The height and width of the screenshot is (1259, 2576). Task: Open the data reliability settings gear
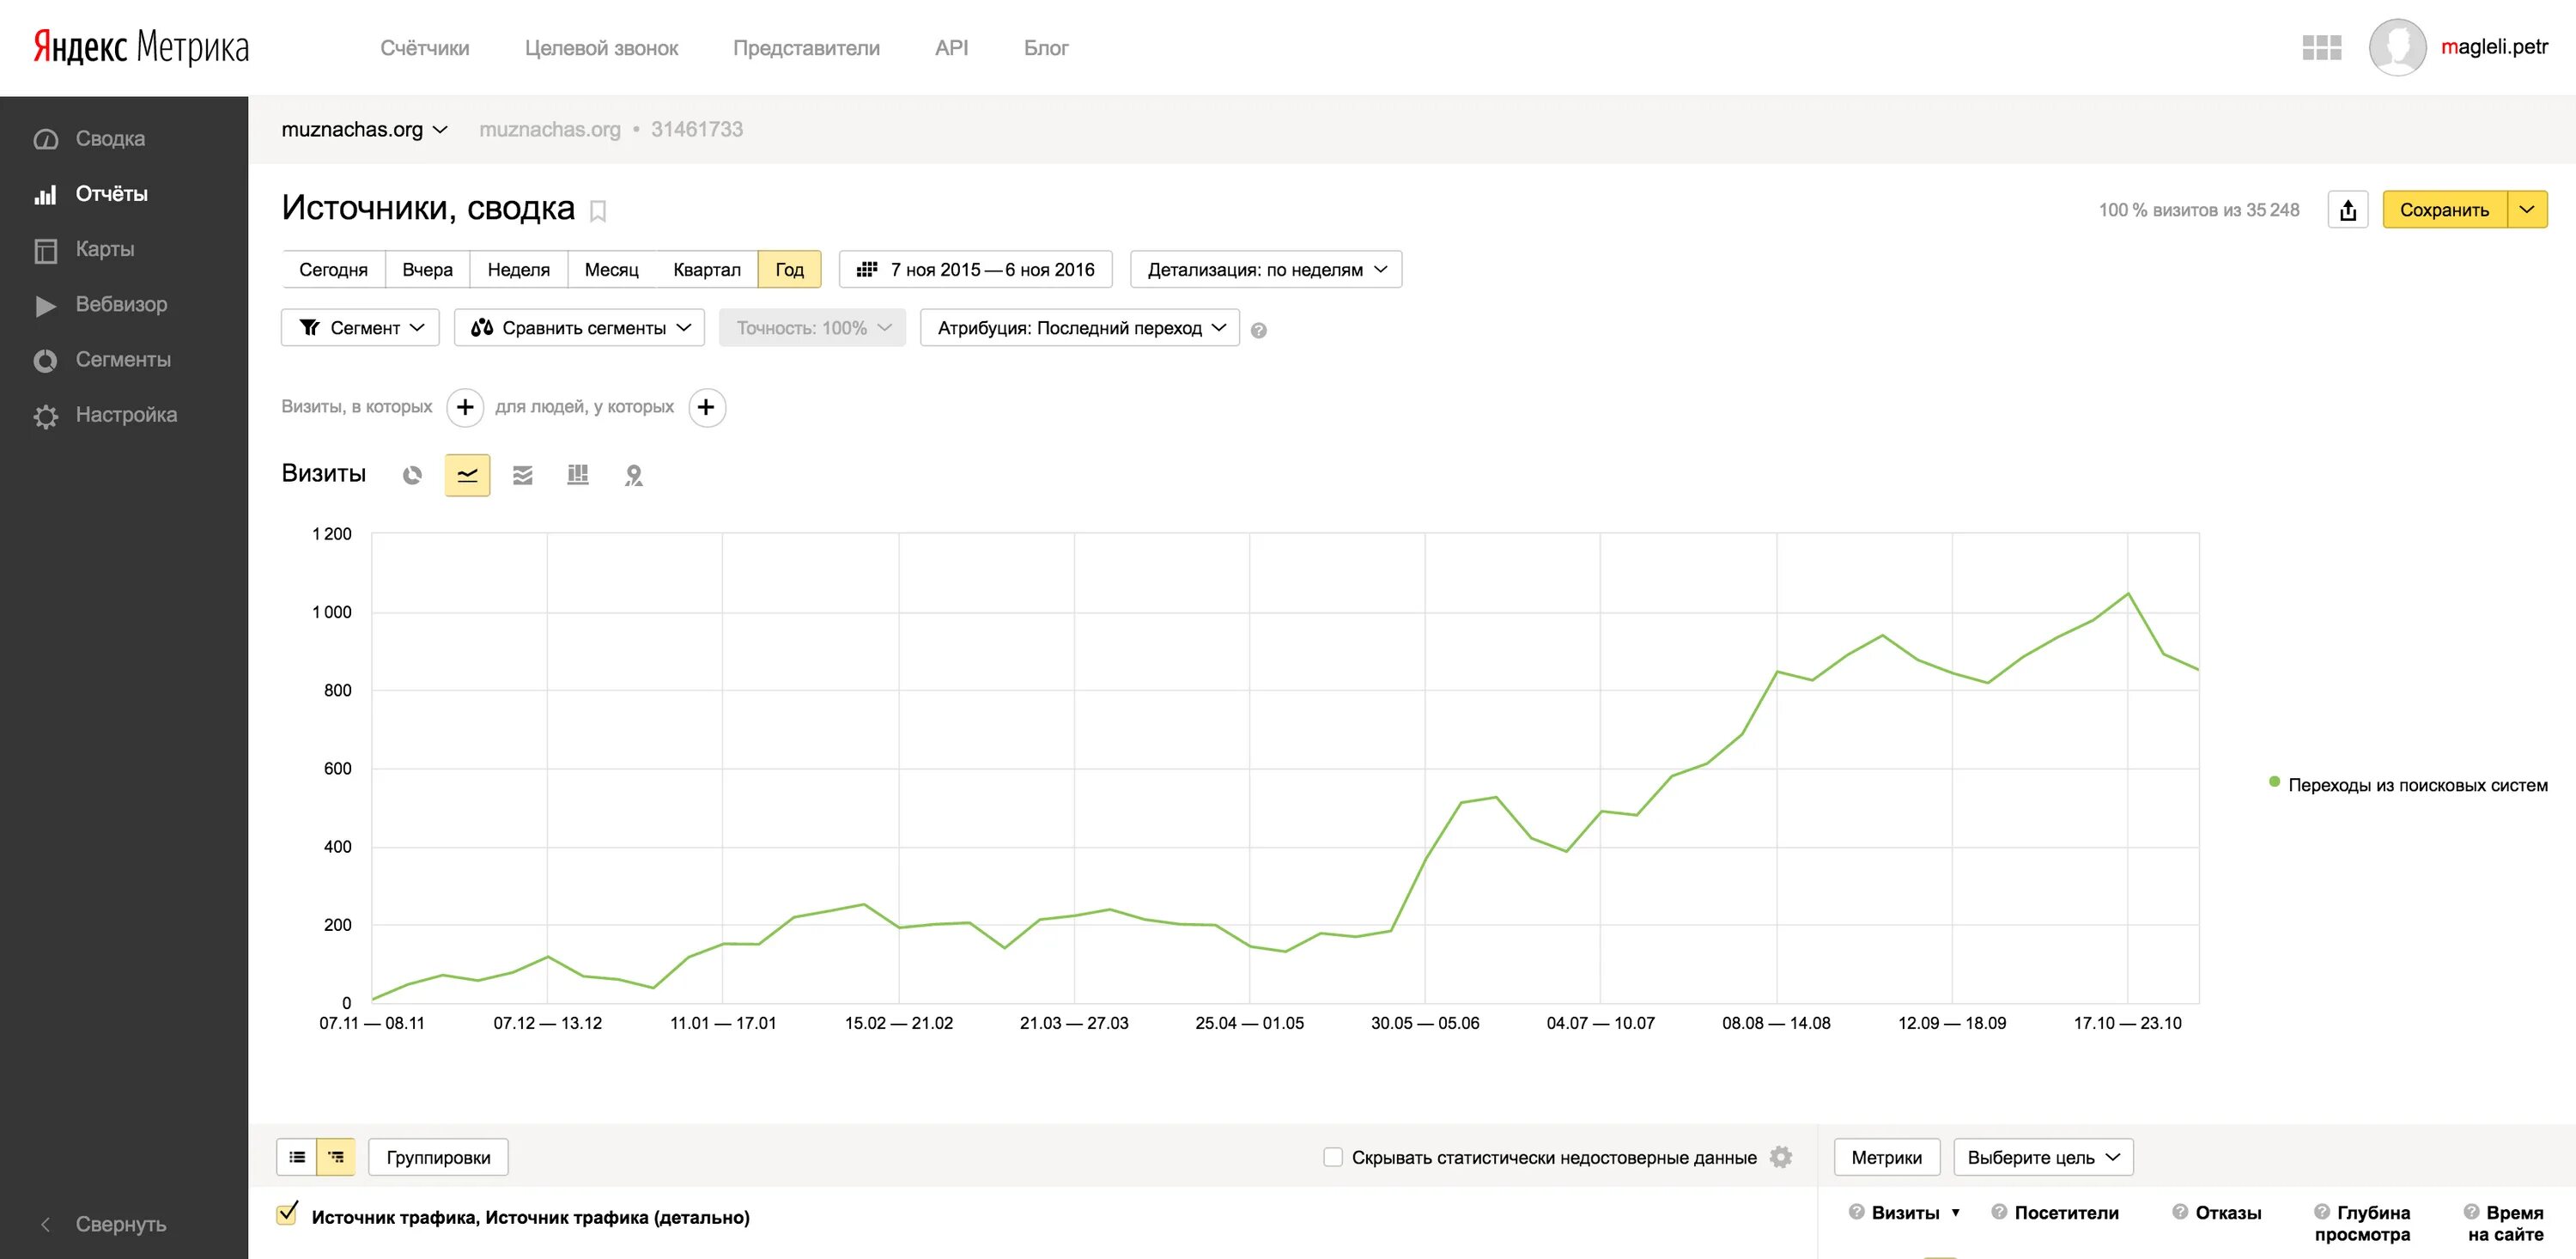click(1781, 1157)
